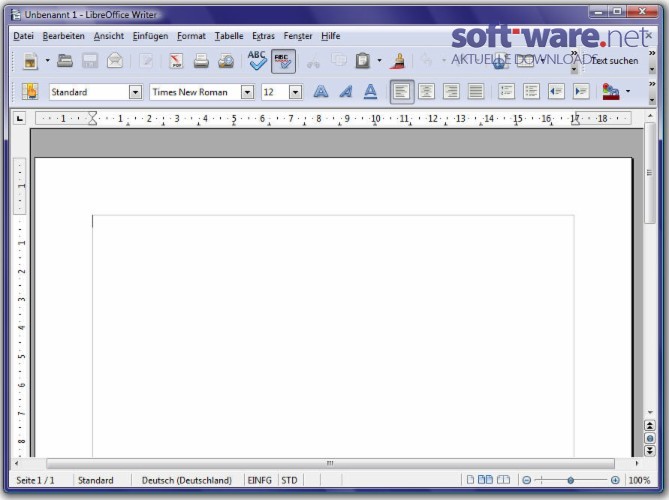The image size is (669, 500).
Task: Apply font color swatch icon
Action: (x=611, y=92)
